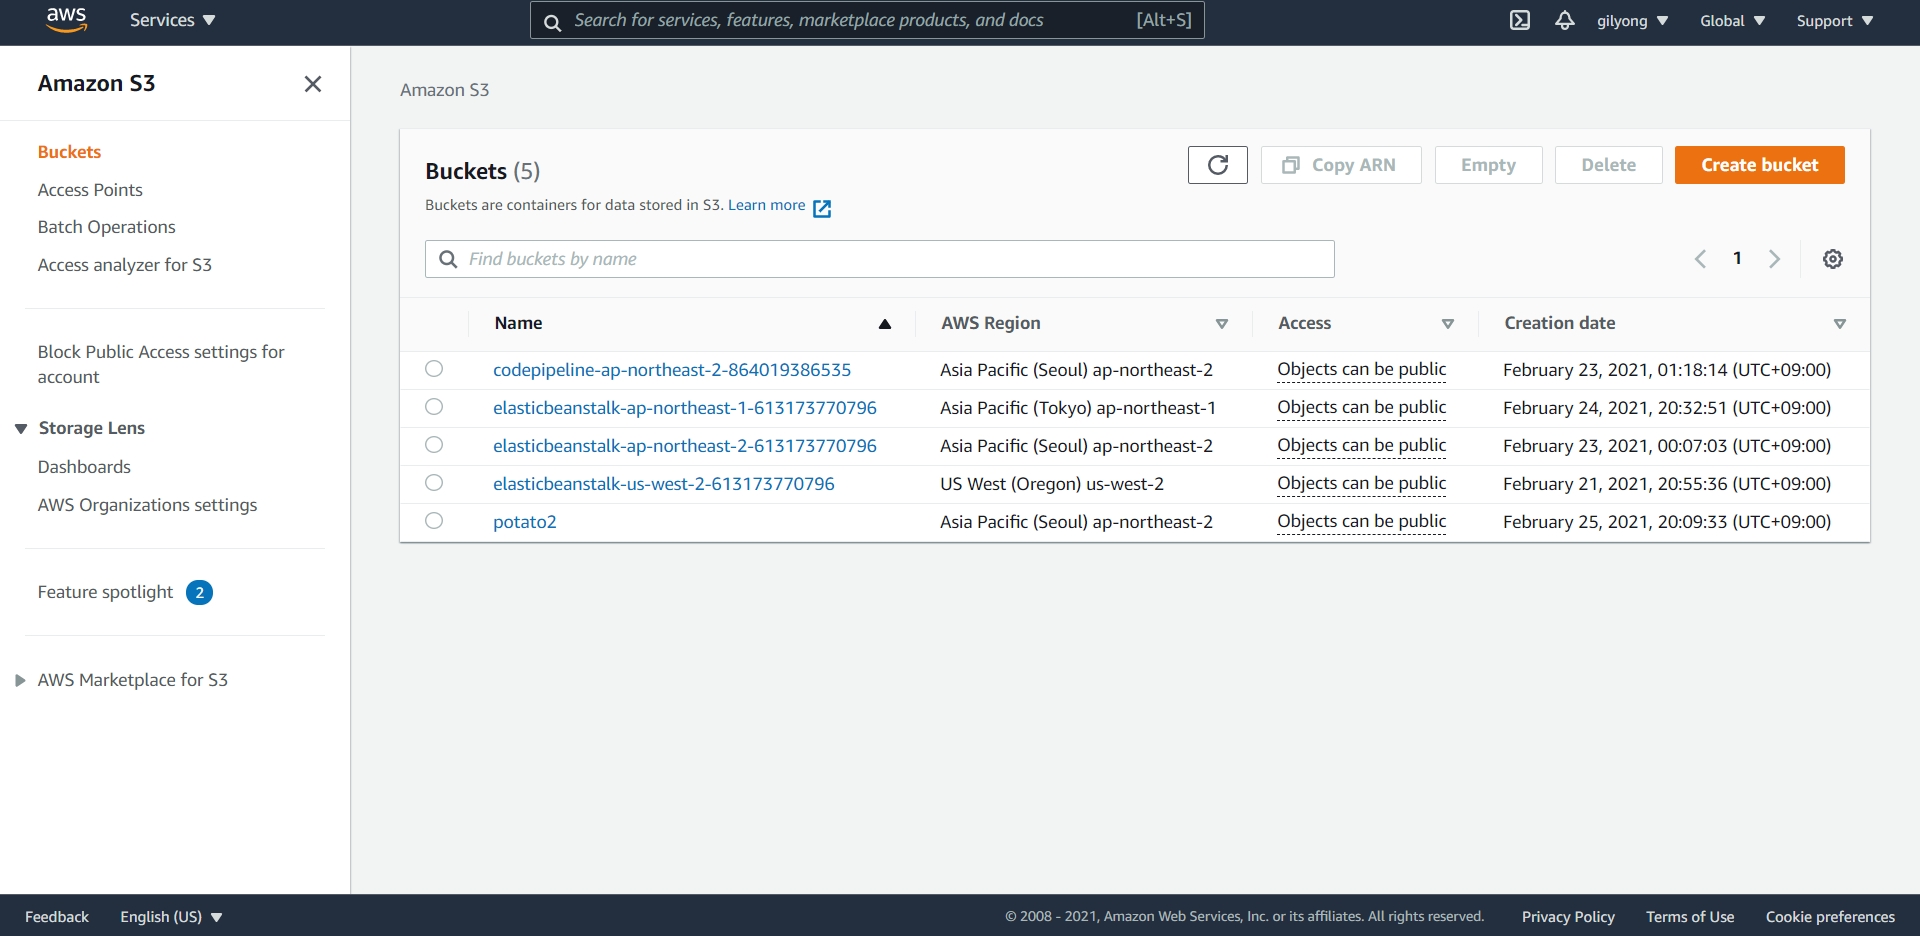Open the CloudShell terminal icon
The height and width of the screenshot is (936, 1920).
[1520, 20]
